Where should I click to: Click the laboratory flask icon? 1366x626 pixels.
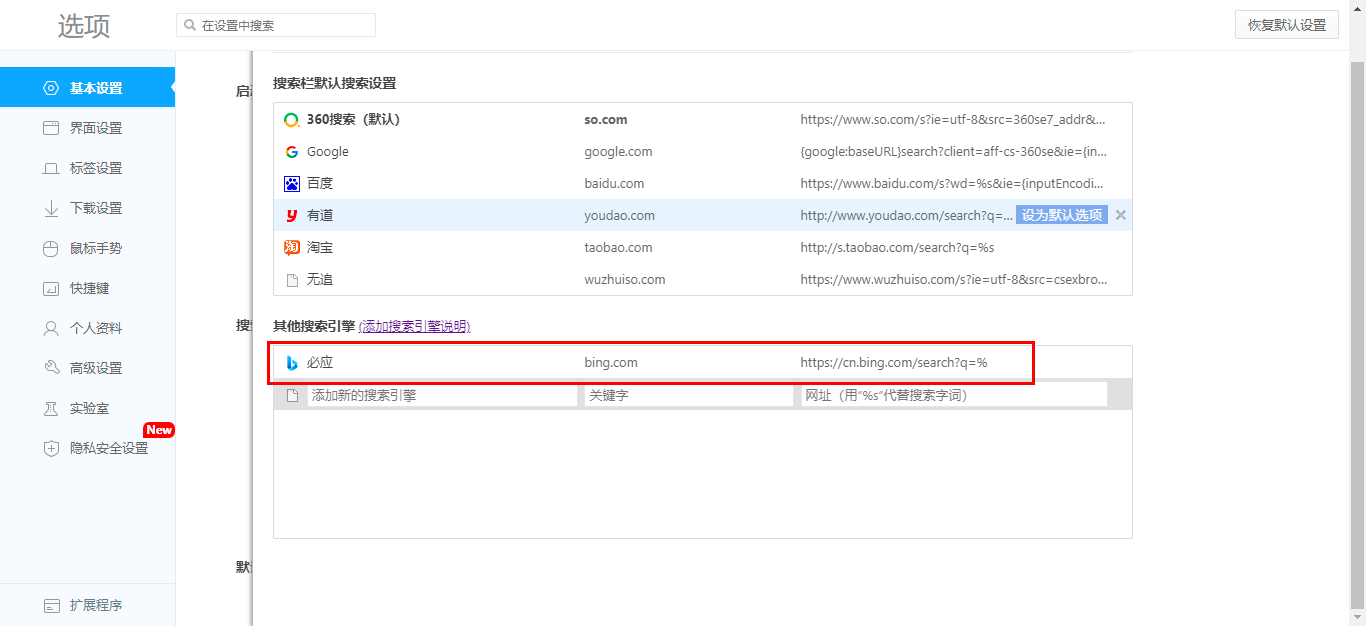tap(51, 408)
